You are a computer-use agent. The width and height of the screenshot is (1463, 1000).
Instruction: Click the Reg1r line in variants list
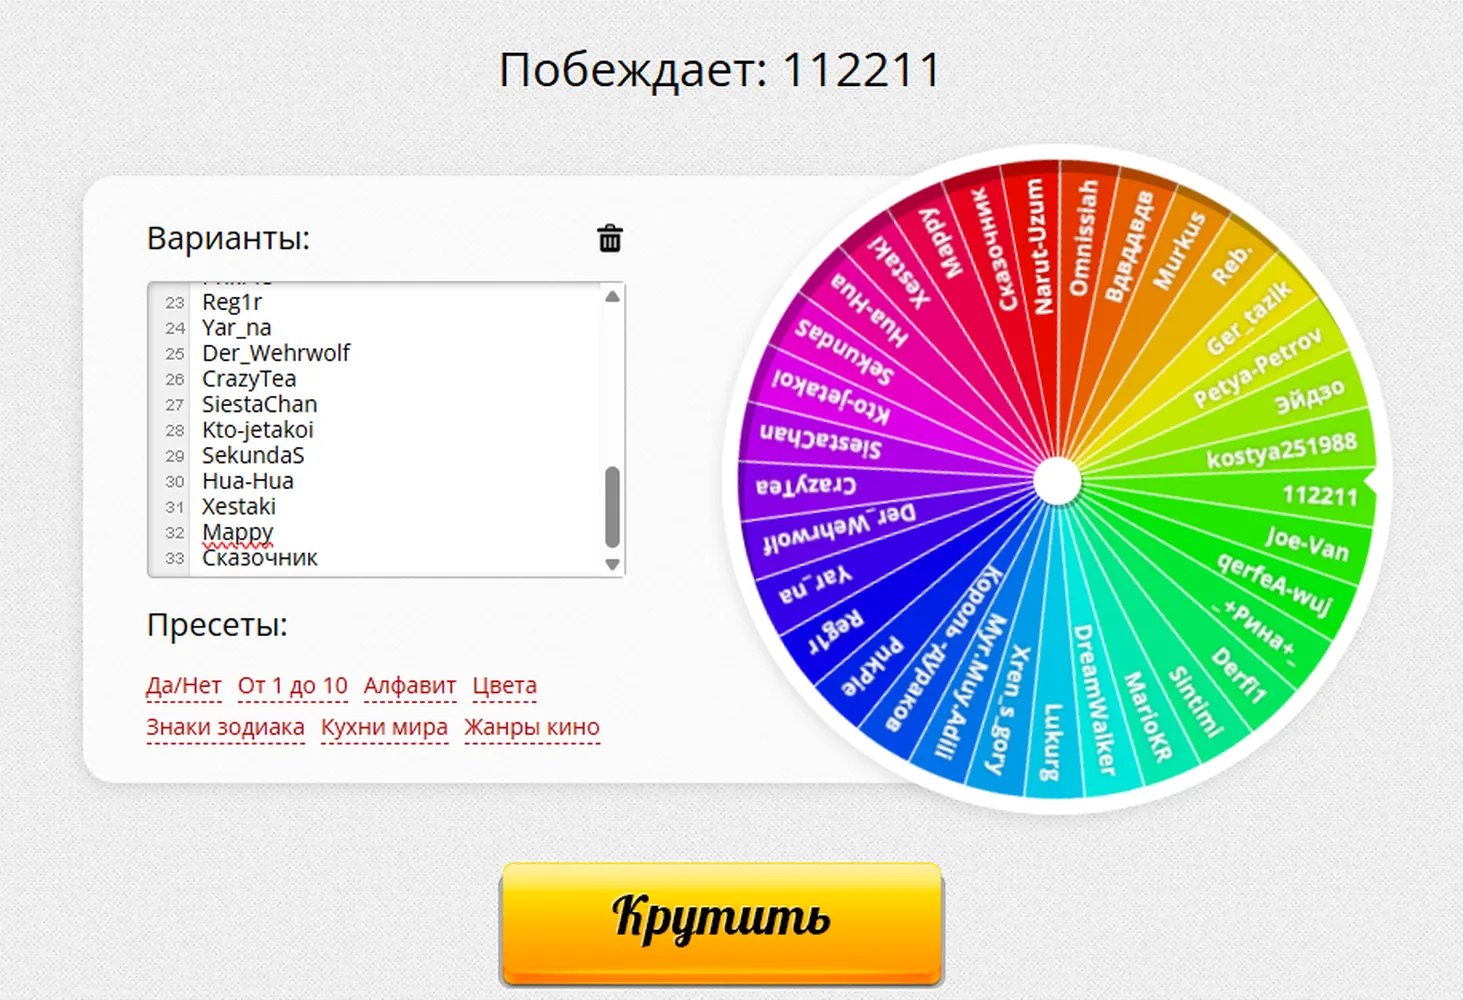click(x=232, y=302)
